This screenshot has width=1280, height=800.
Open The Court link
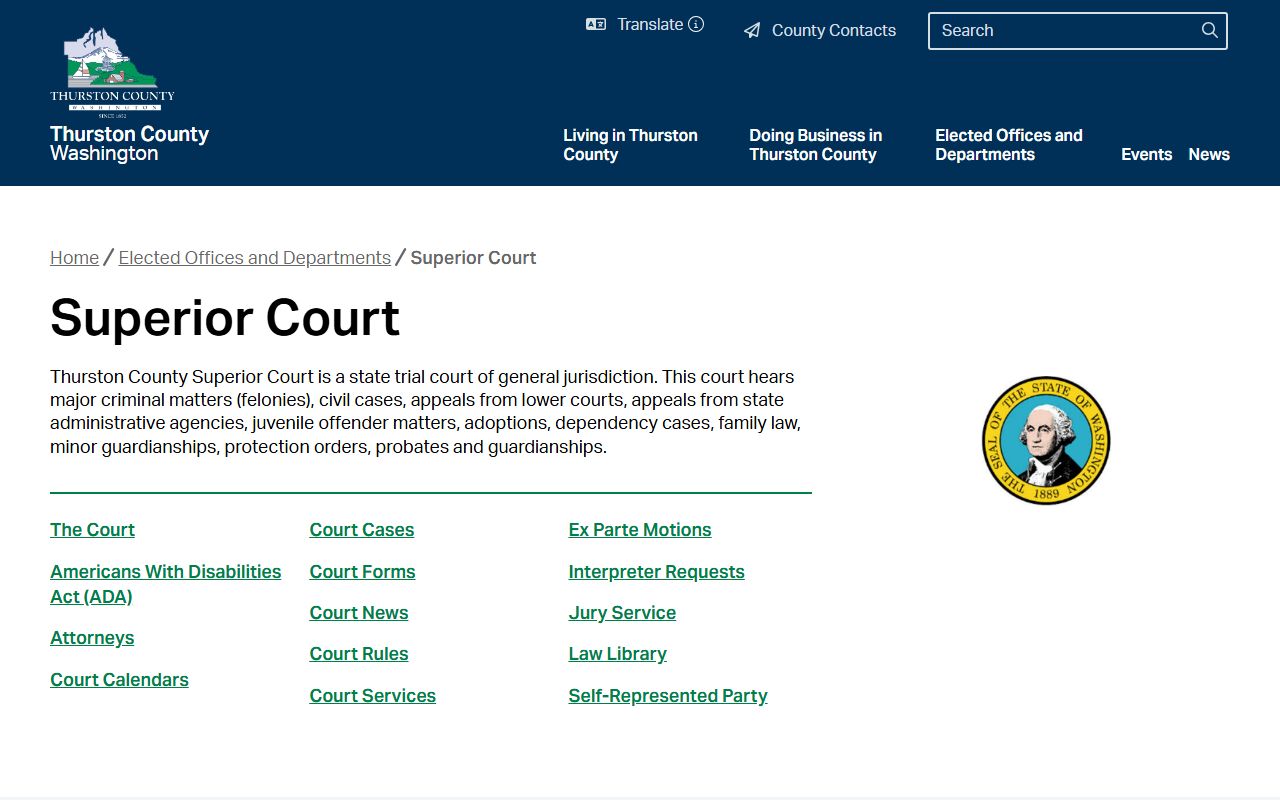92,530
